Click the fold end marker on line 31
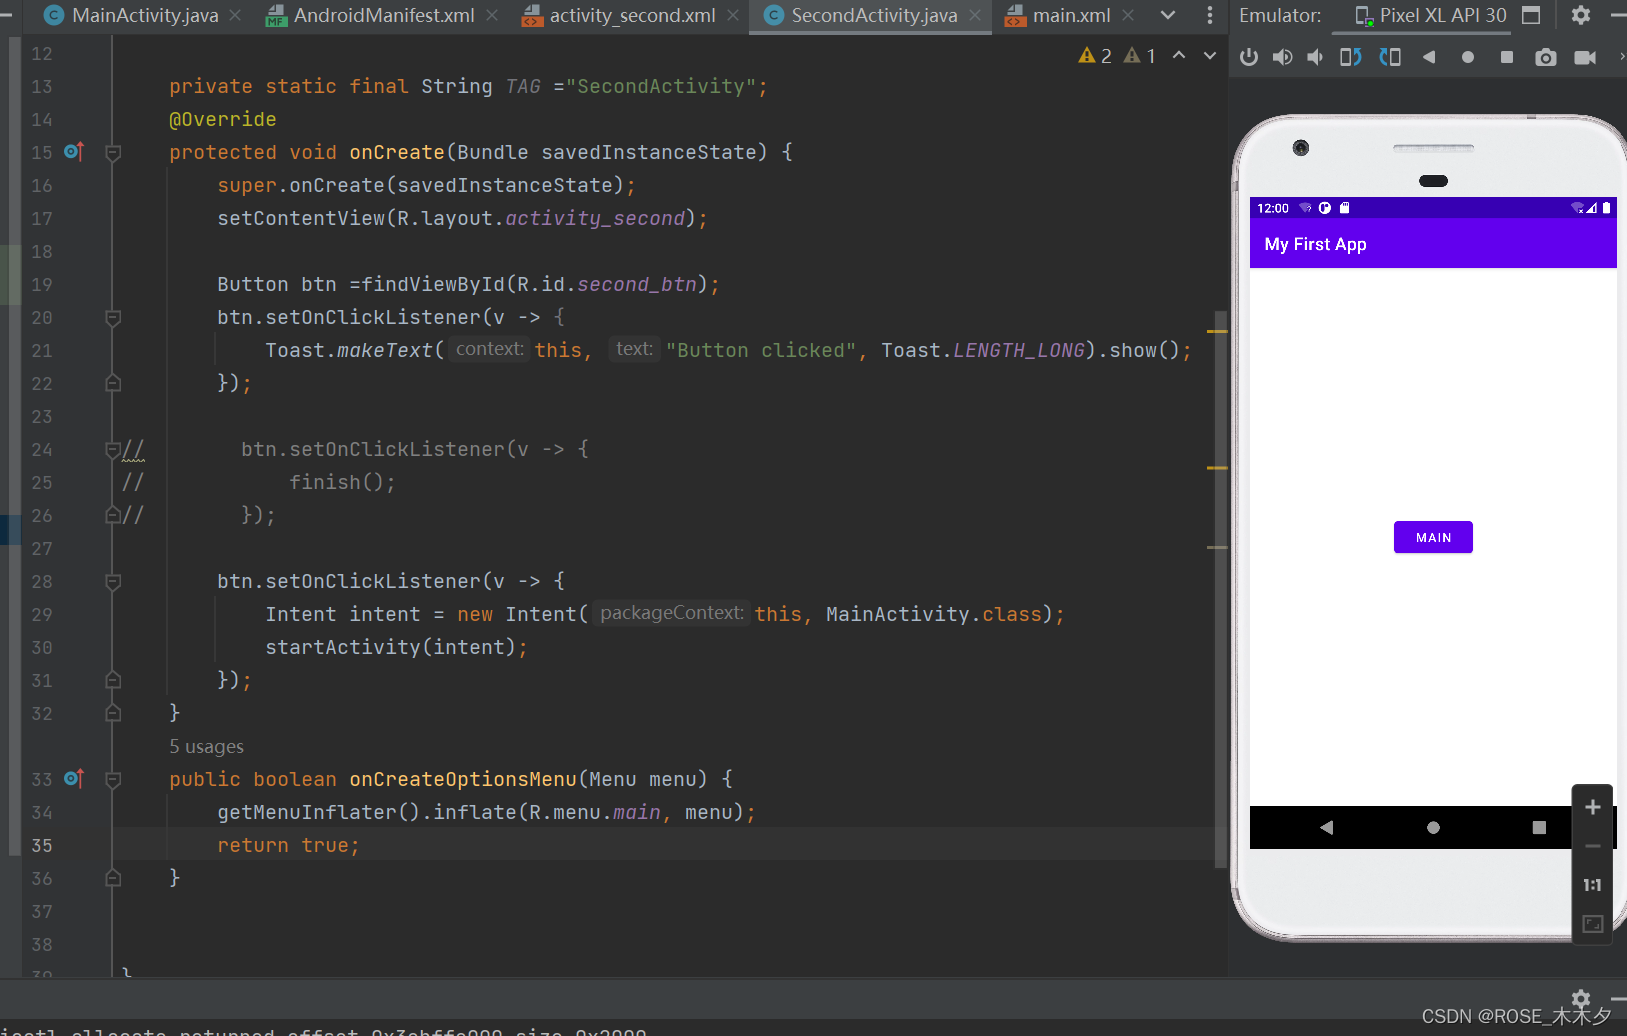The image size is (1627, 1036). [x=113, y=680]
